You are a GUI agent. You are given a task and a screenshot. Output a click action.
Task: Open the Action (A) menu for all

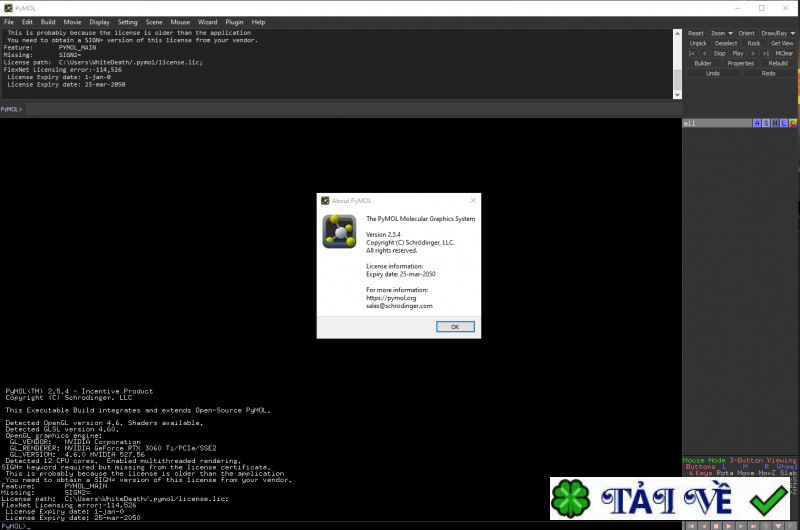pos(757,123)
